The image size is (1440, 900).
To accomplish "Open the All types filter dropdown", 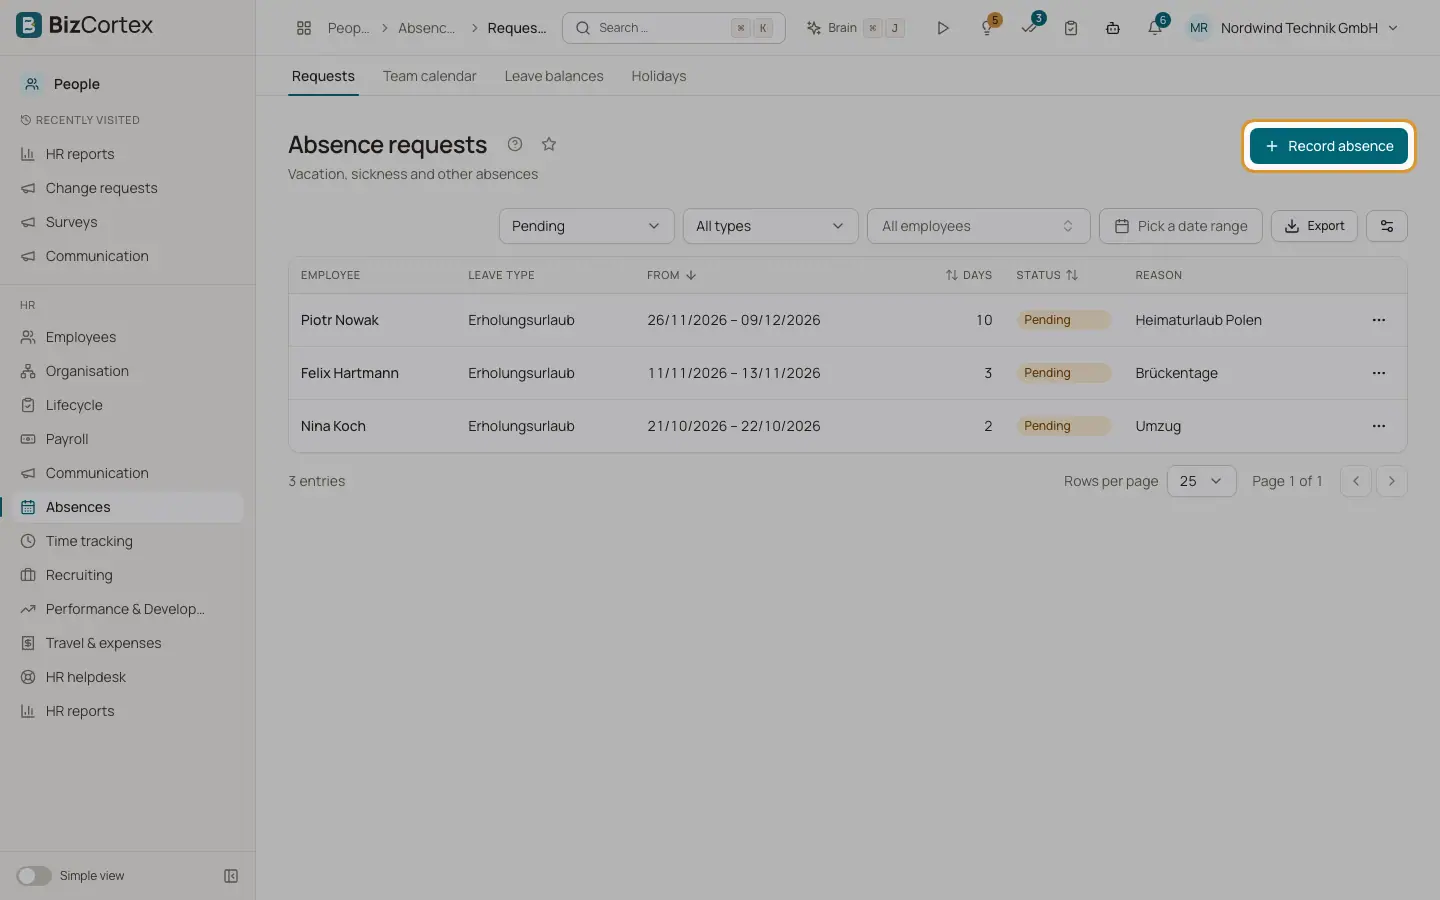I will click(770, 226).
